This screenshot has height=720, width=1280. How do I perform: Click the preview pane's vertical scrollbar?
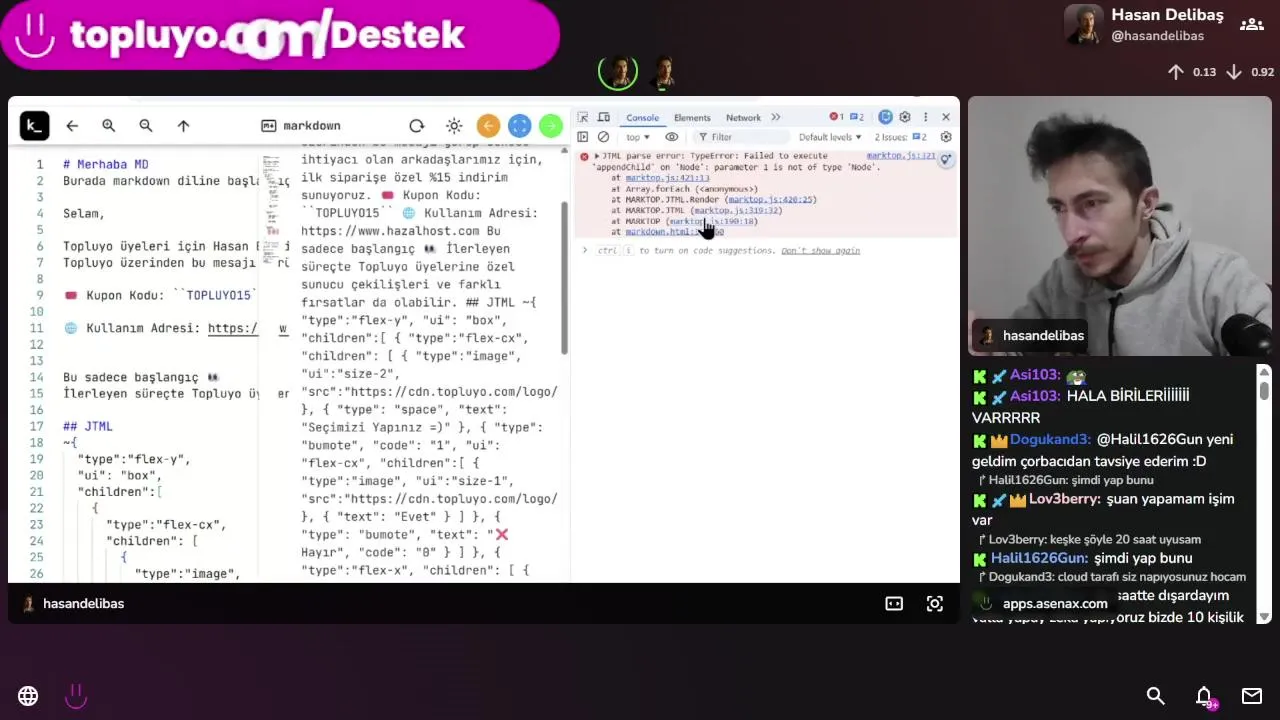click(x=565, y=278)
